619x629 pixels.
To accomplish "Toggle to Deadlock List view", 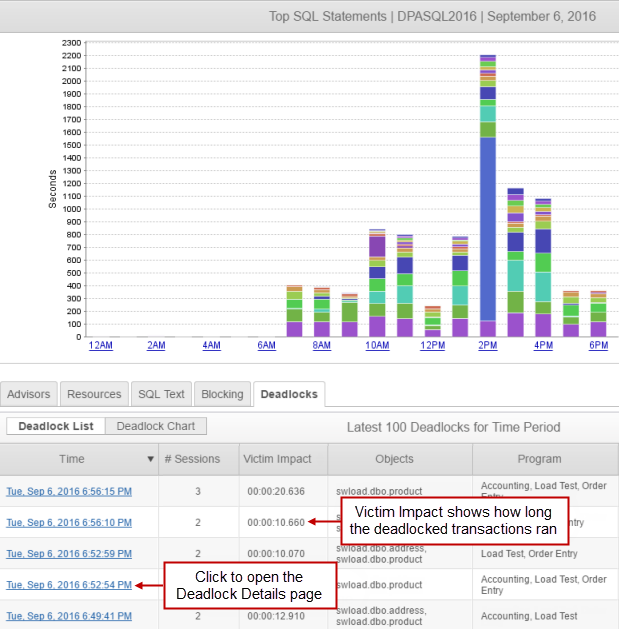I will (56, 426).
